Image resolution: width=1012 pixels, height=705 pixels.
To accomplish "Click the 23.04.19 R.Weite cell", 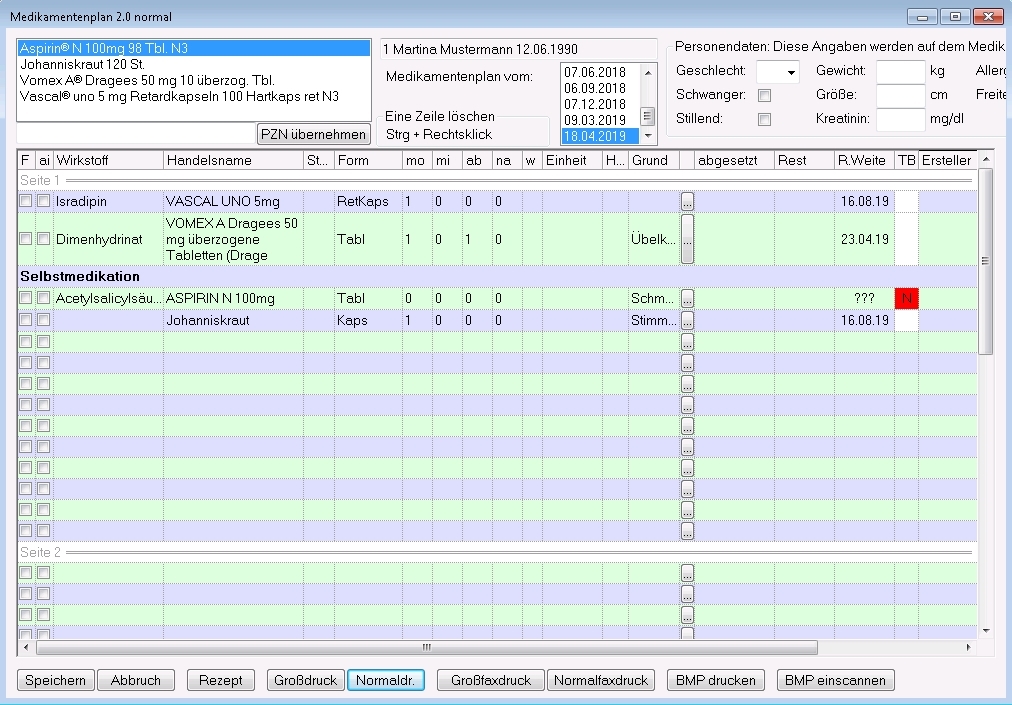I will [x=864, y=239].
